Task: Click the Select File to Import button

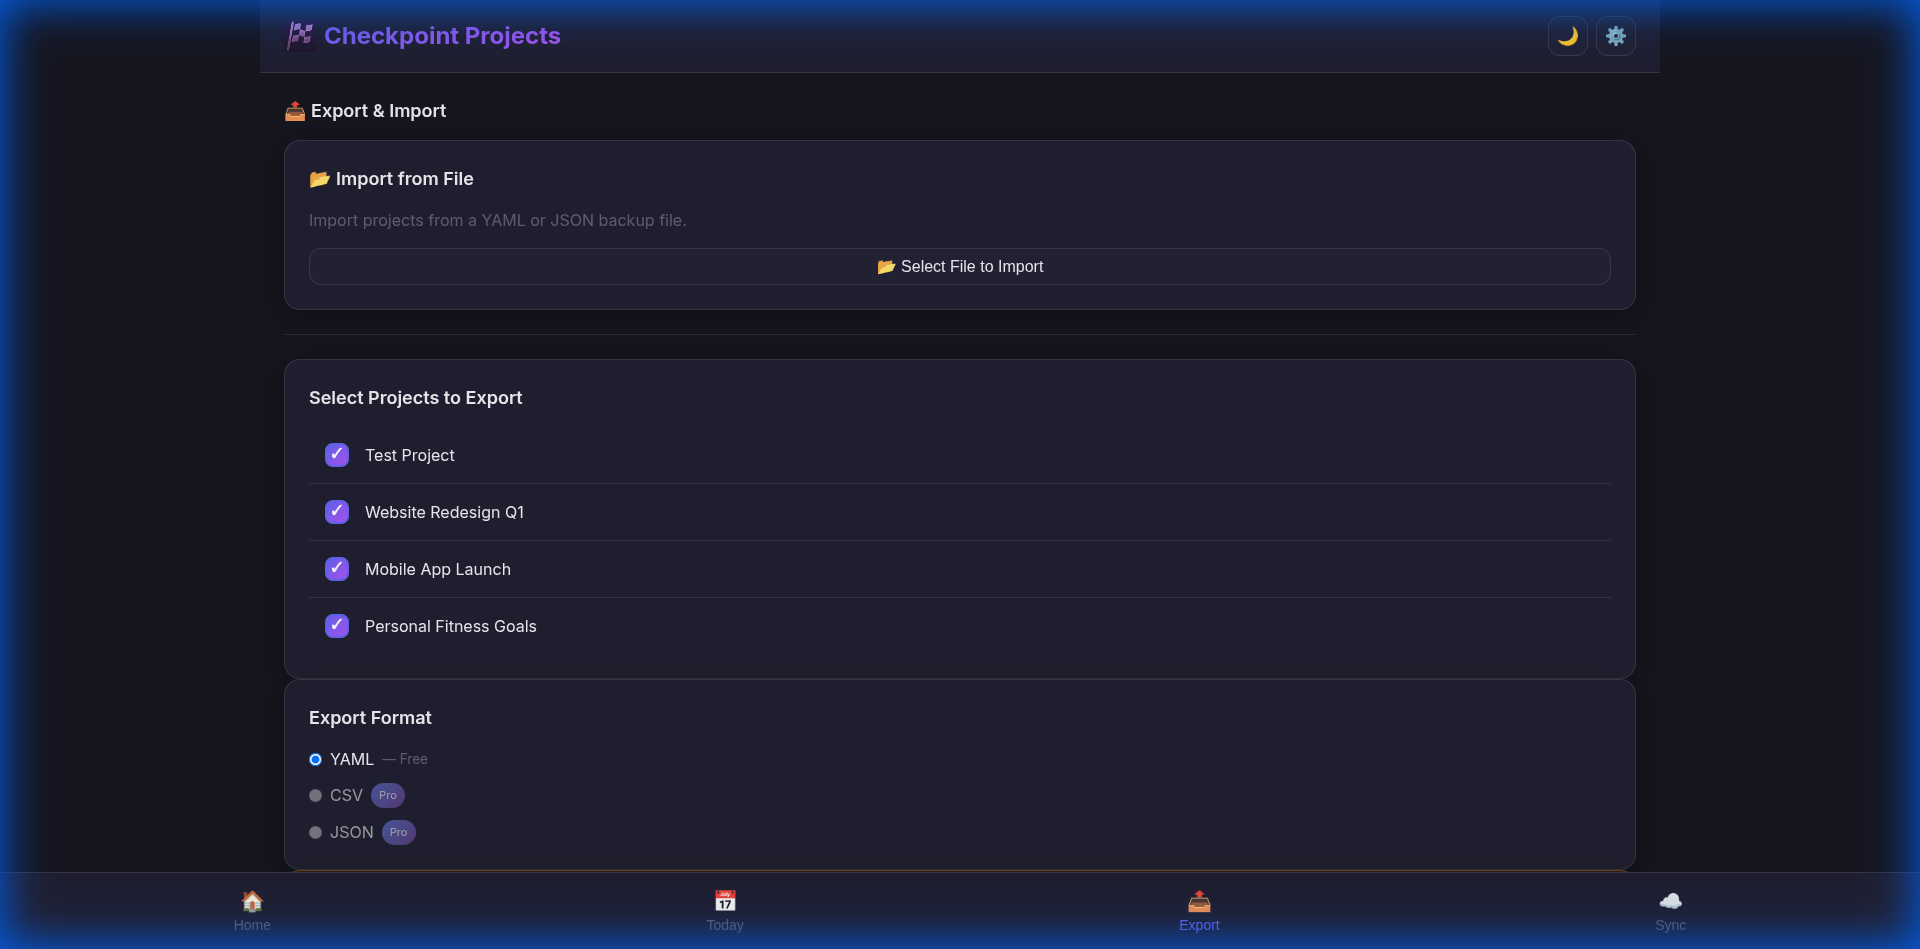Action: (960, 267)
